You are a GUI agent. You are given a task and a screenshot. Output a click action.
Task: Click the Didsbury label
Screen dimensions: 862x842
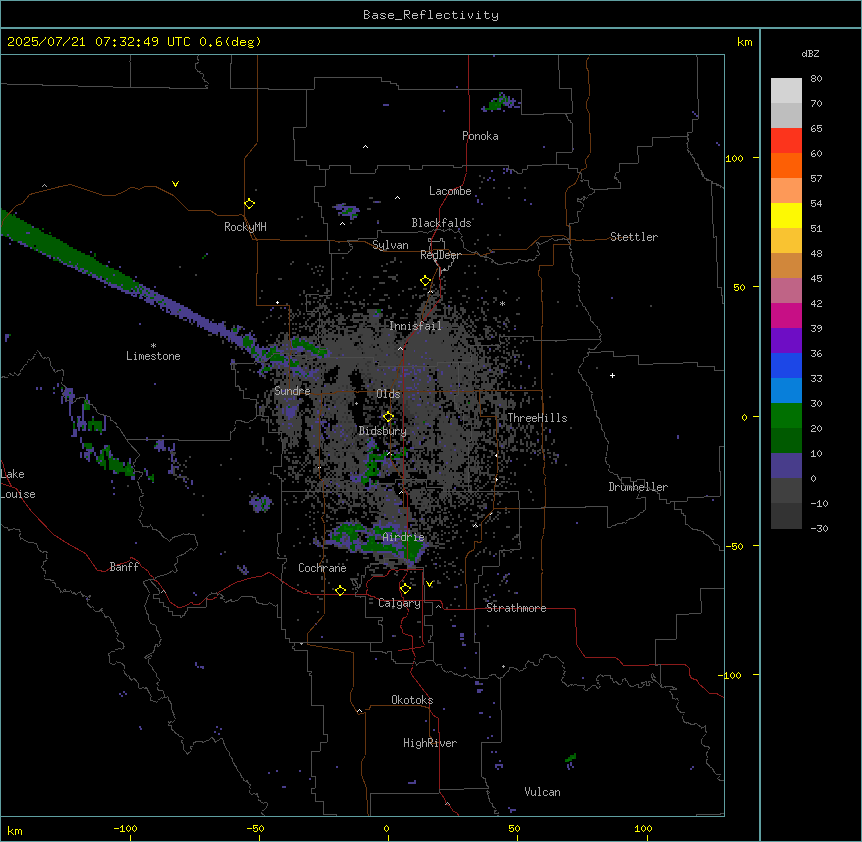[383, 431]
